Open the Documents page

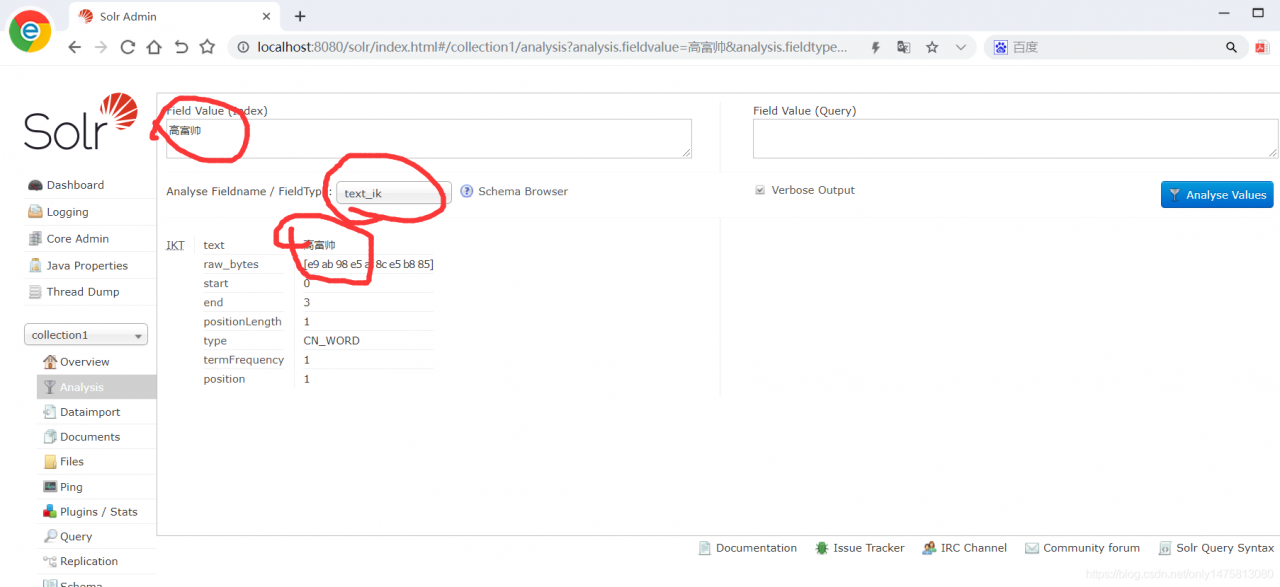(90, 437)
